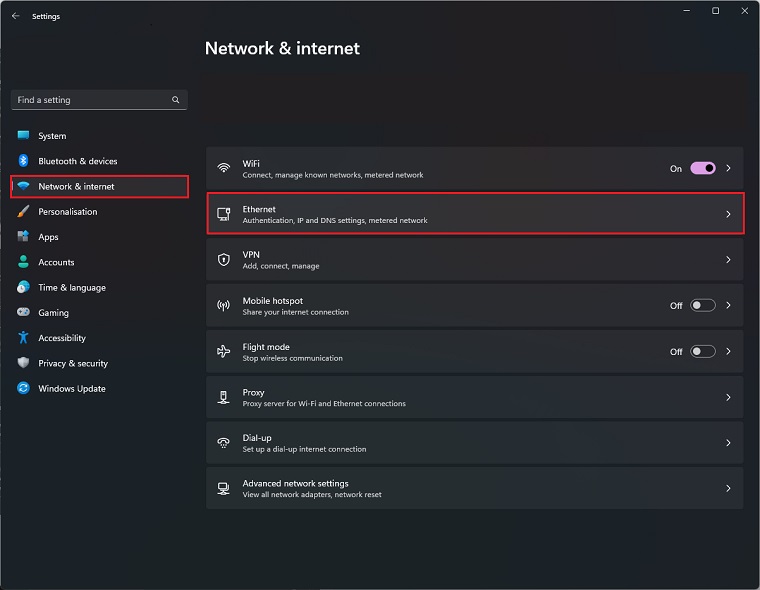Click the Privacy & security shield icon
This screenshot has height=590, width=760.
[23, 363]
